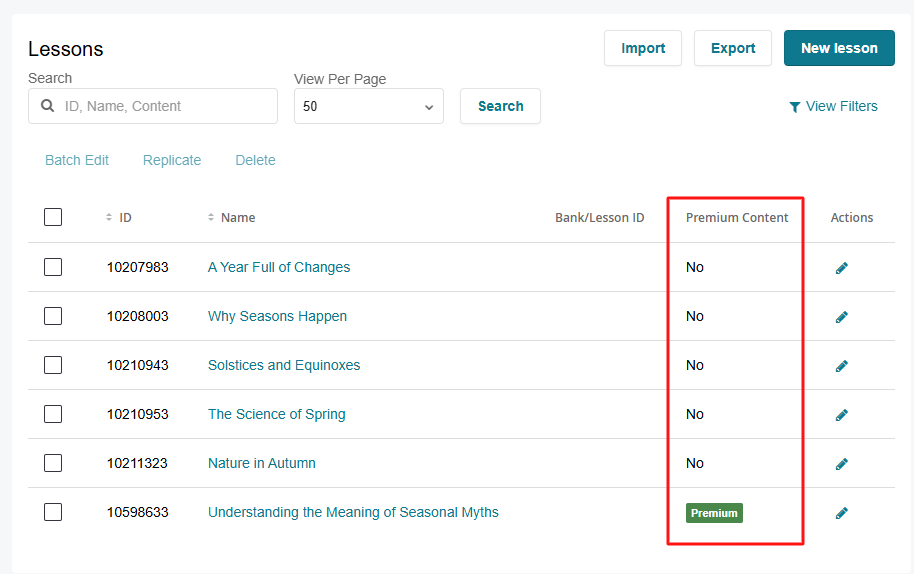
Task: Check the box for lesson 10207983
Action: tap(53, 267)
